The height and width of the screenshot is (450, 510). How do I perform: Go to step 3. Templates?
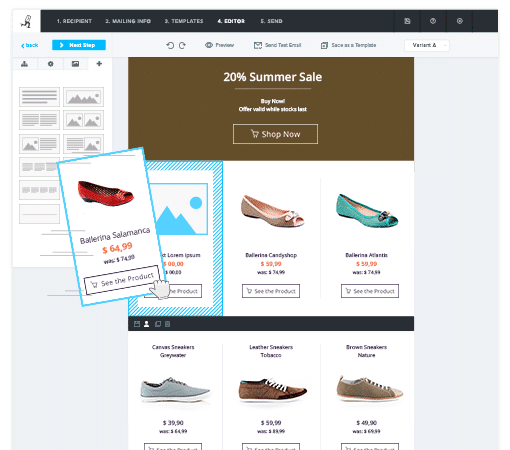tap(184, 21)
